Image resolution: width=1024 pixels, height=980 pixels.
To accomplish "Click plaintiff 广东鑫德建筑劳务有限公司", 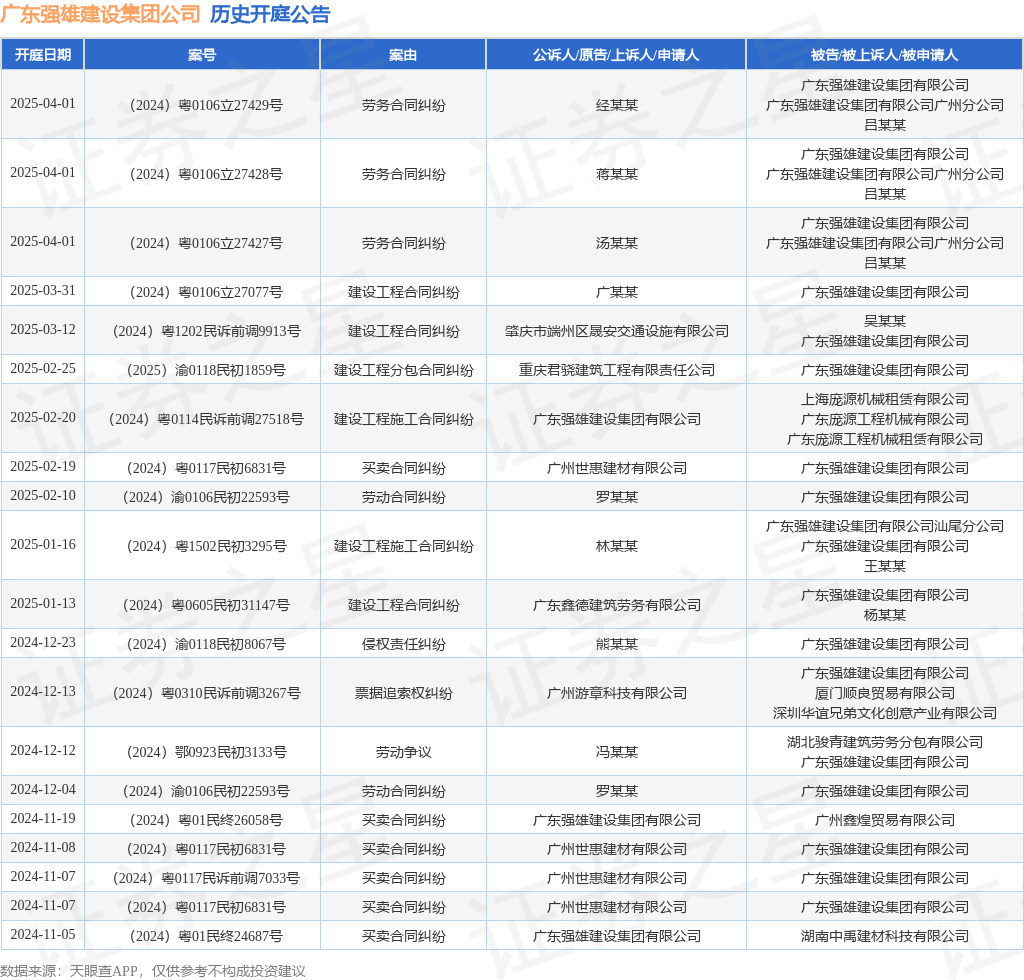I will [x=616, y=605].
